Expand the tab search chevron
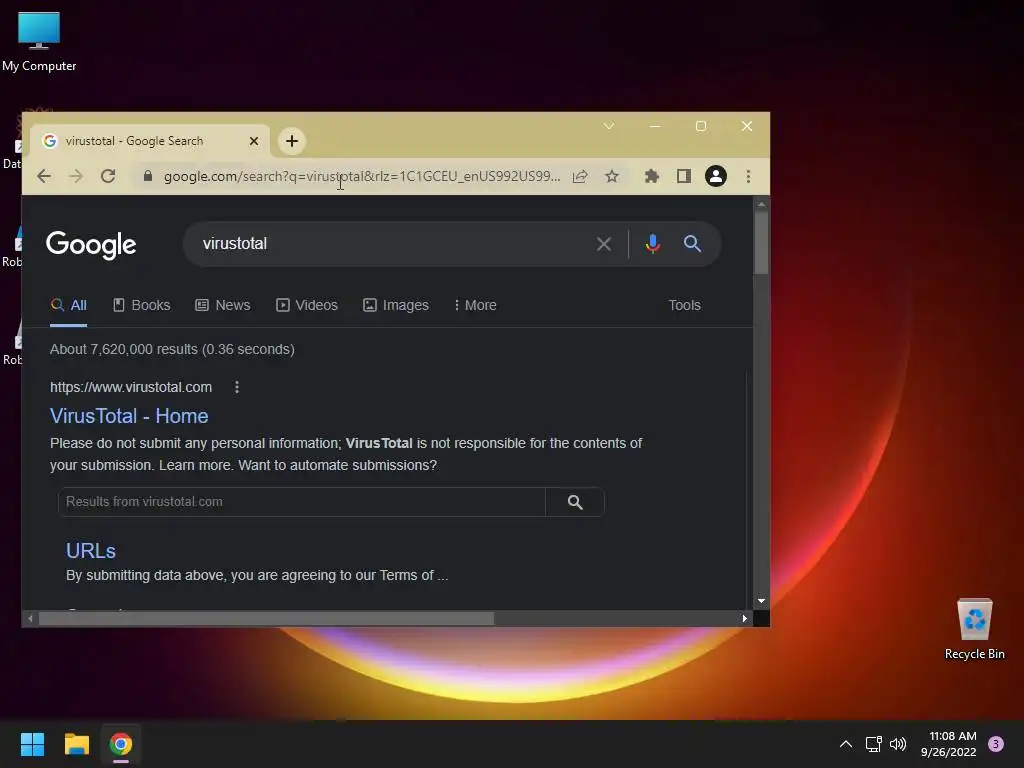 [609, 126]
